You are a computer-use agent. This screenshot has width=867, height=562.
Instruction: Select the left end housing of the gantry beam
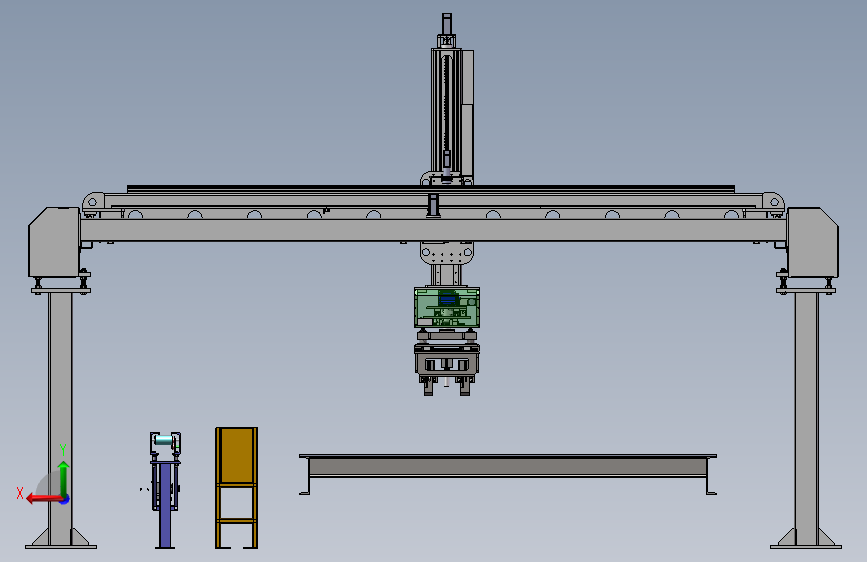click(54, 242)
